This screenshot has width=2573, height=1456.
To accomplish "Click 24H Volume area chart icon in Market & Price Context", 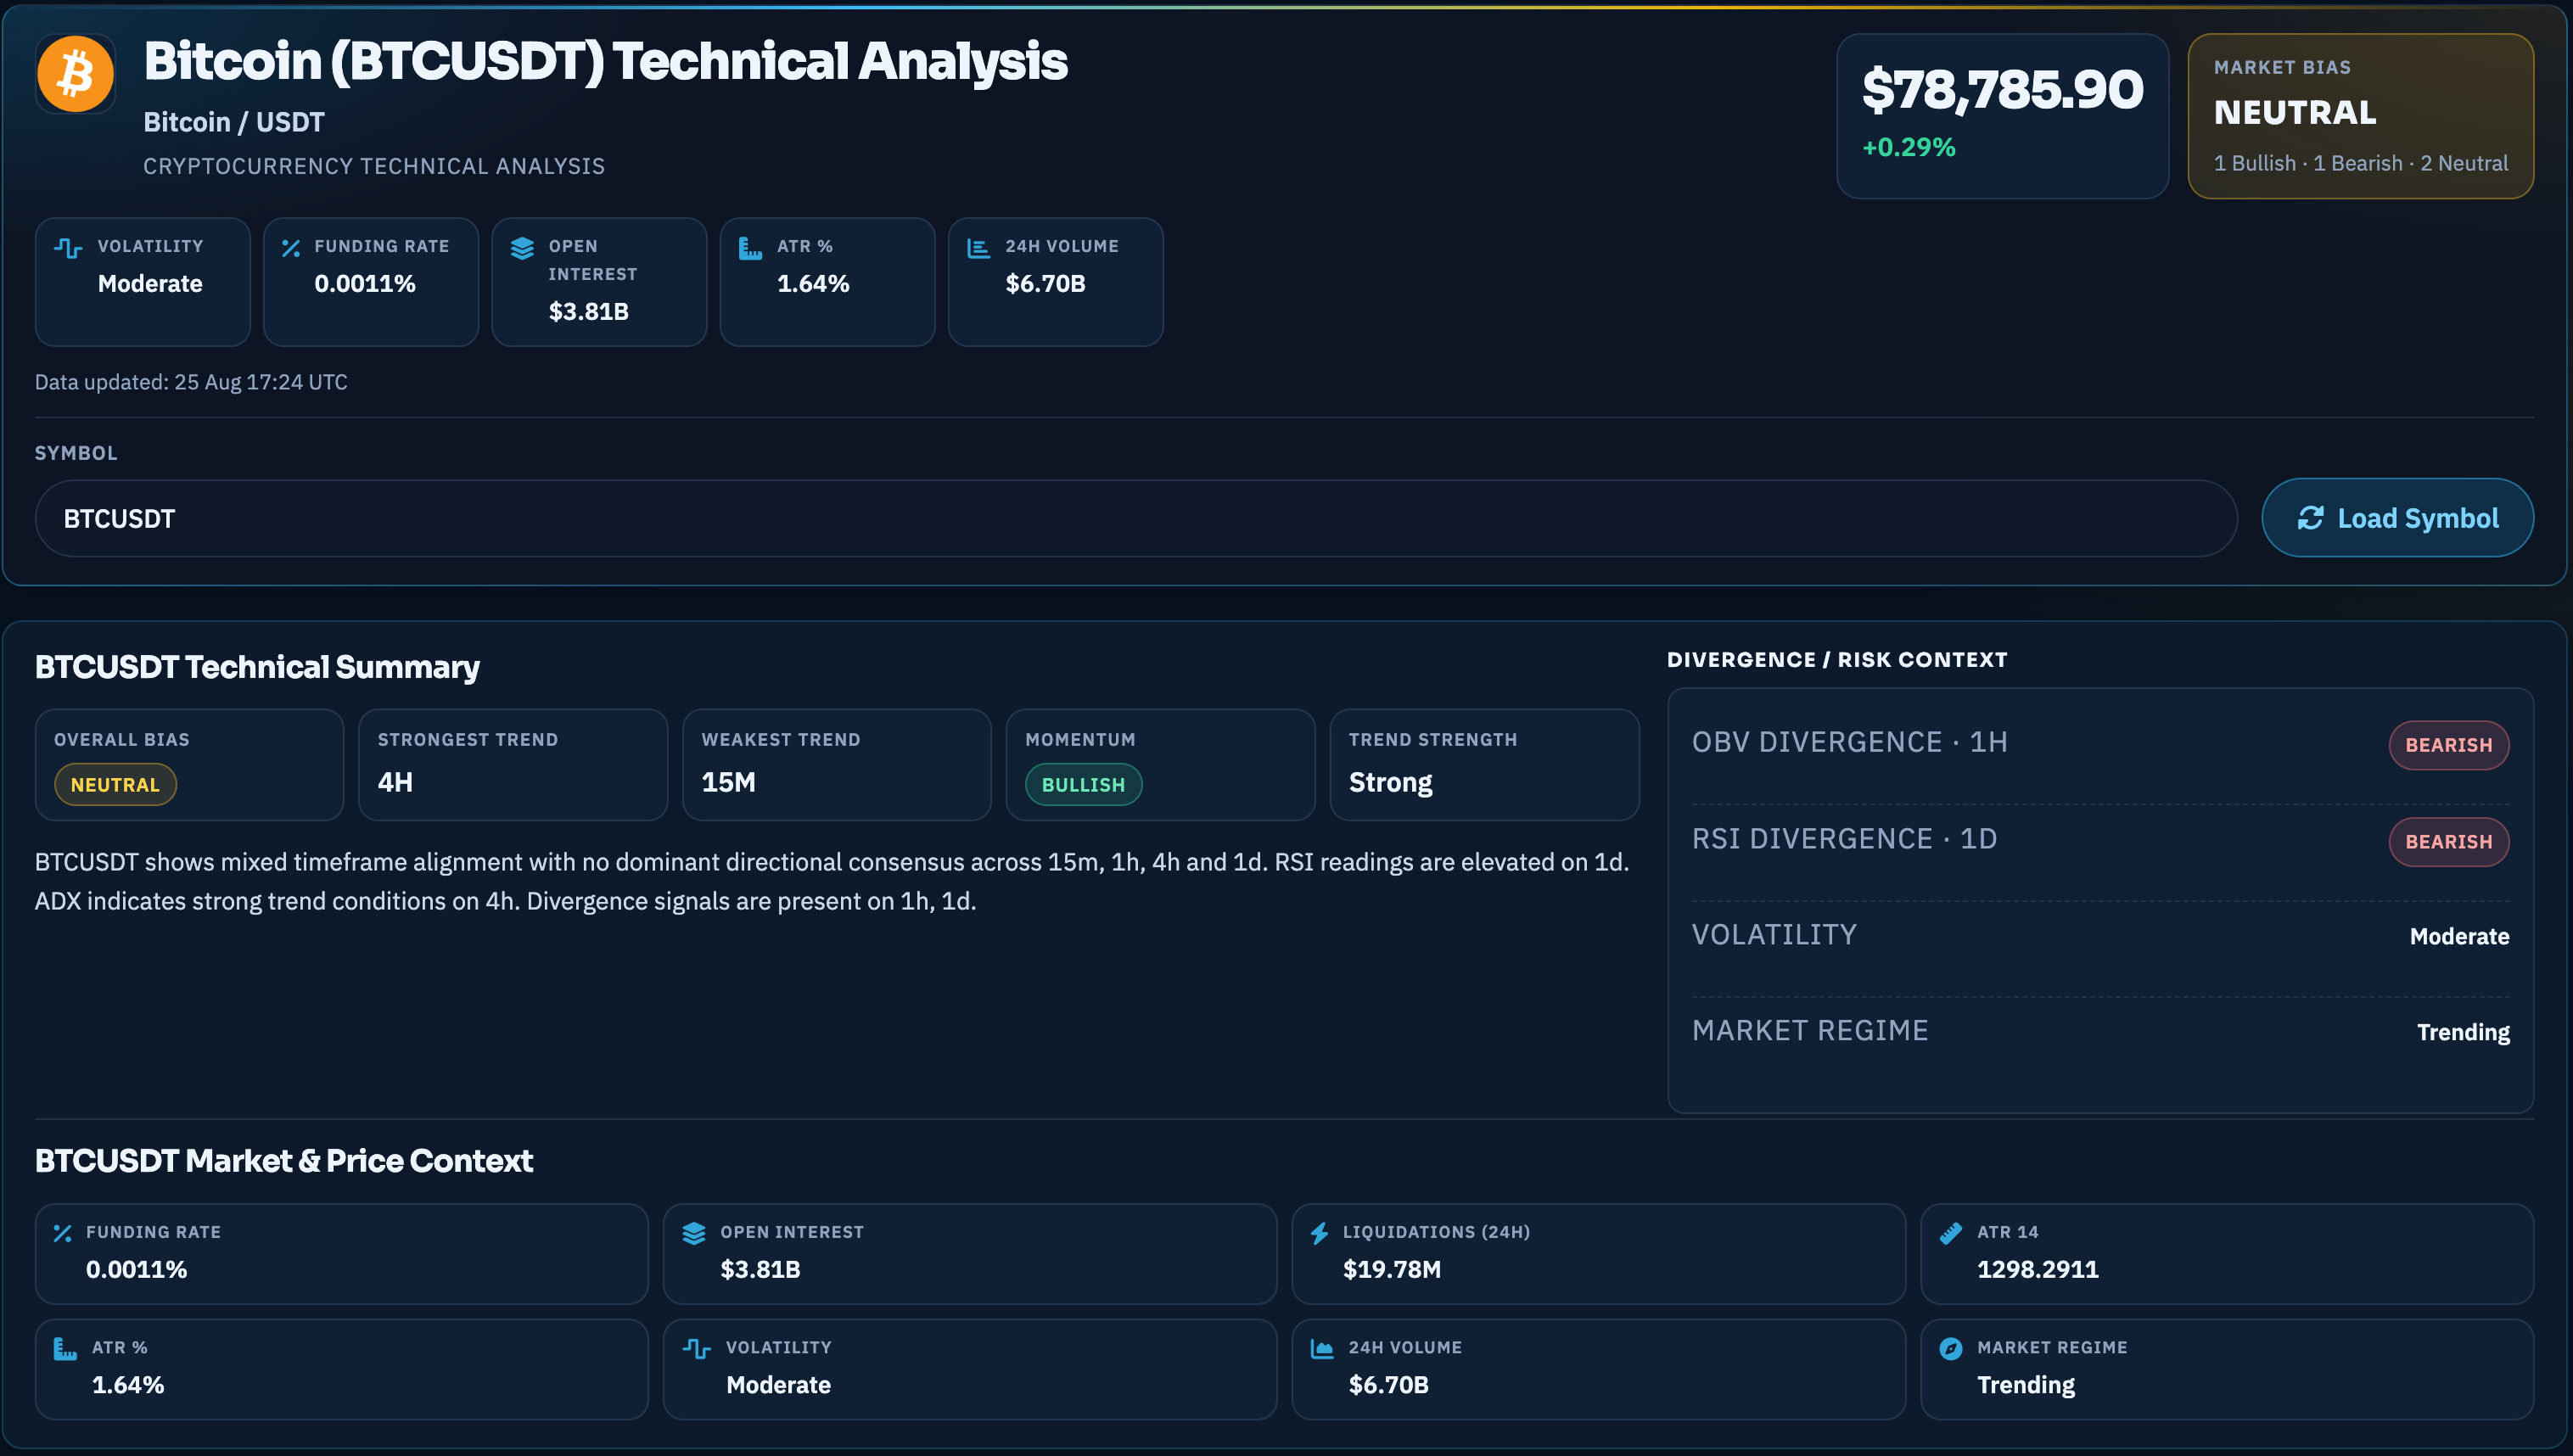I will pyautogui.click(x=1322, y=1349).
